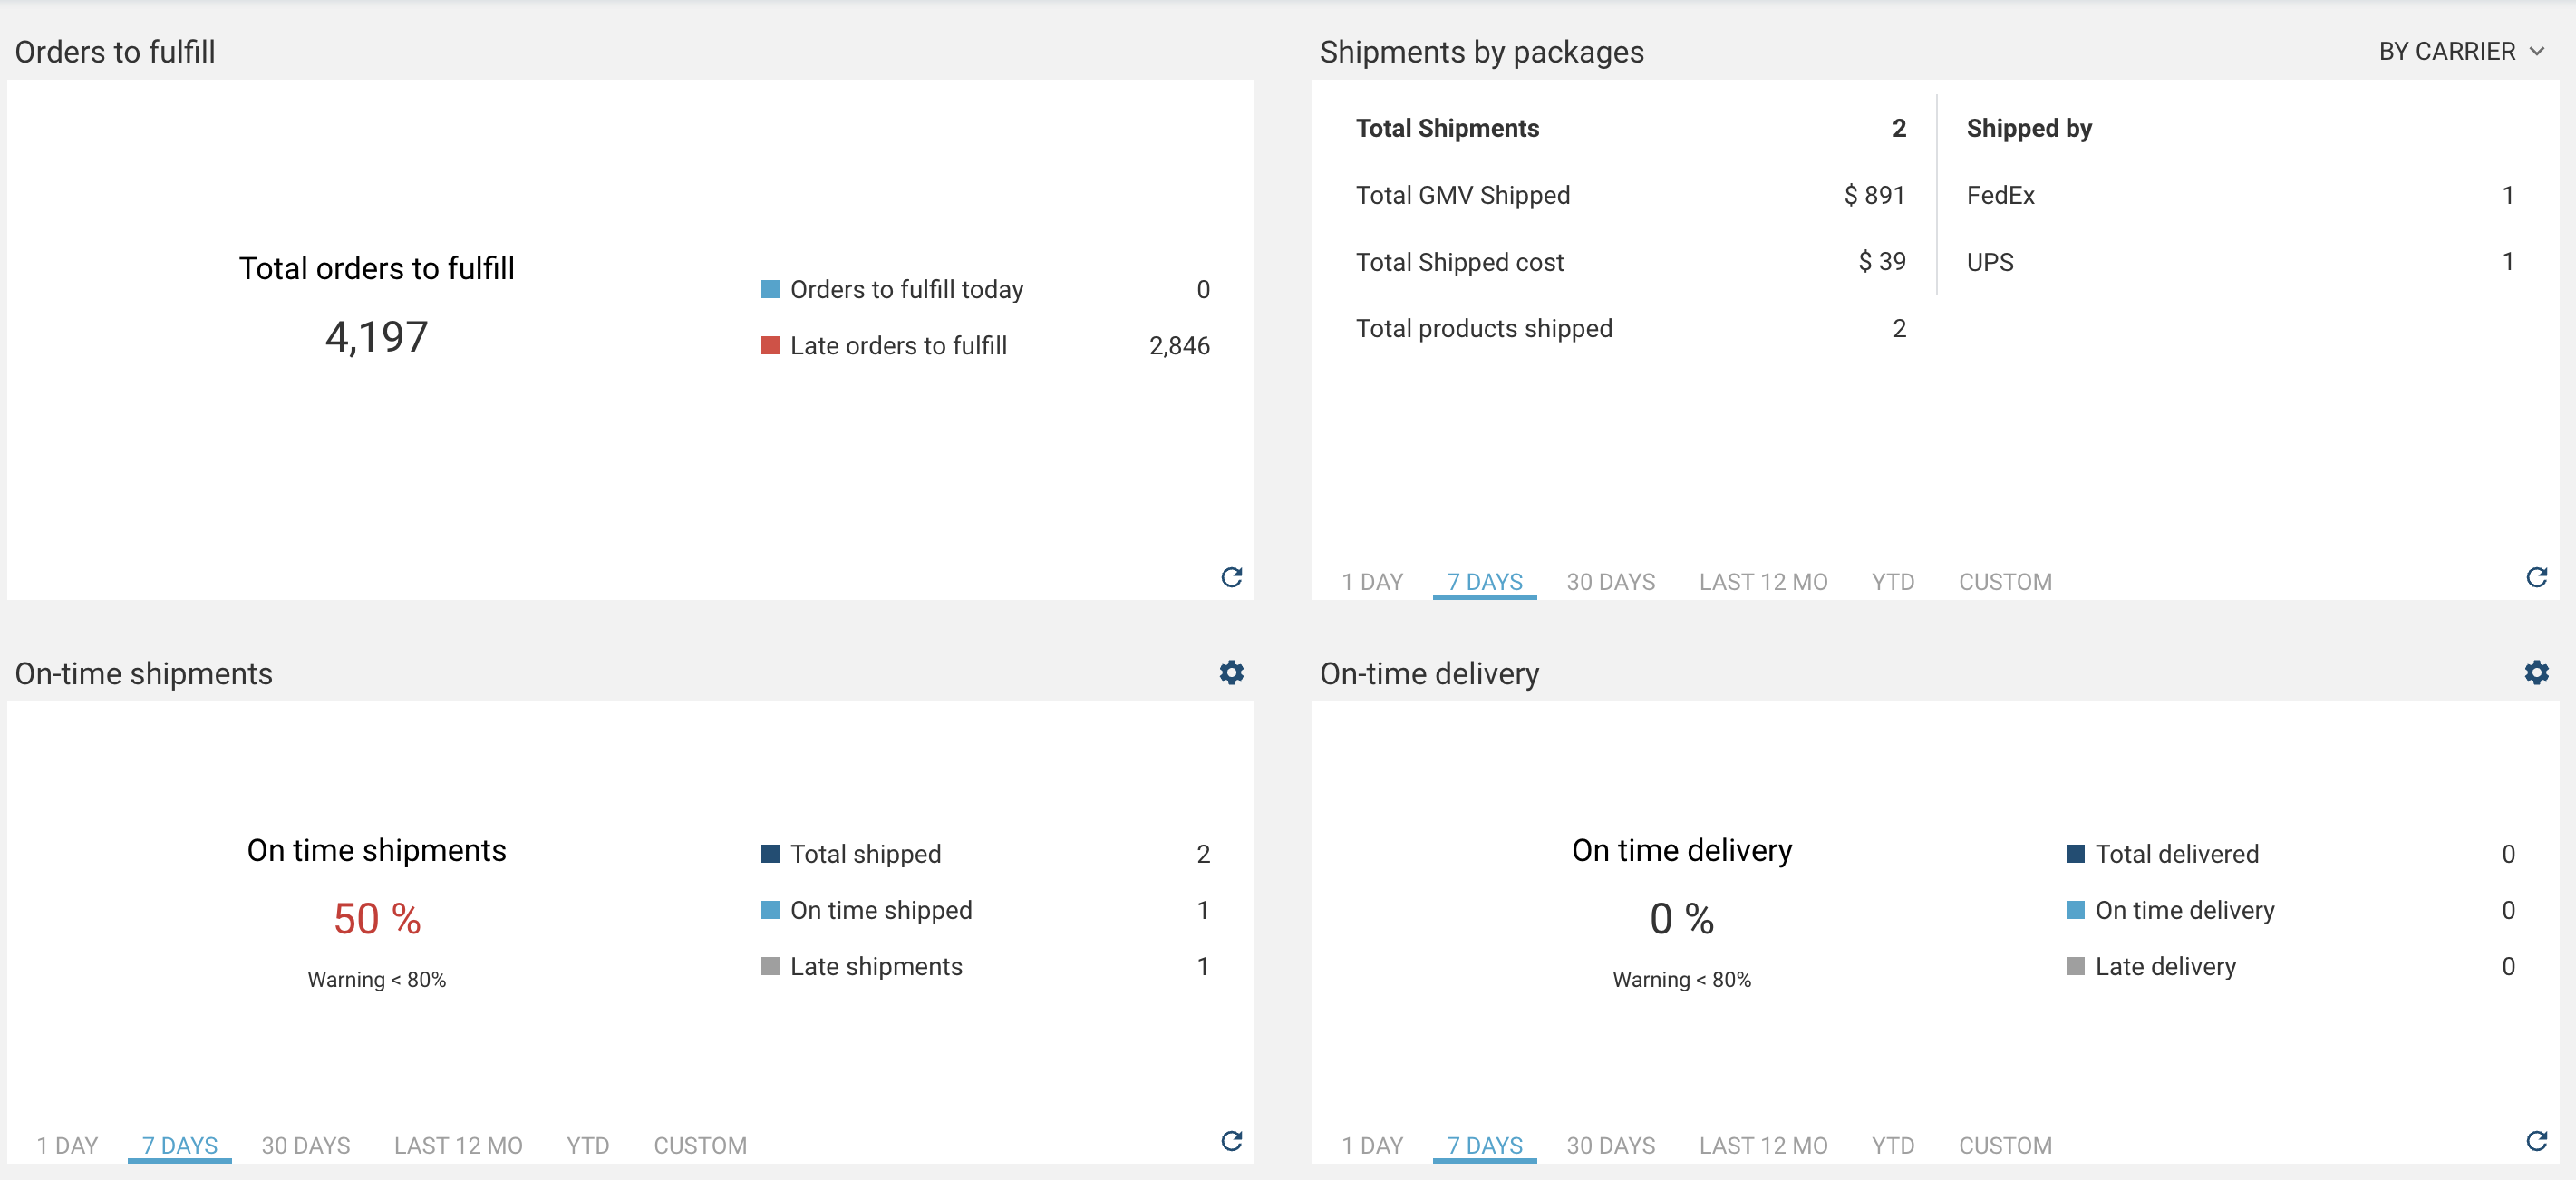Open On-time shipments settings gear

[x=1232, y=672]
